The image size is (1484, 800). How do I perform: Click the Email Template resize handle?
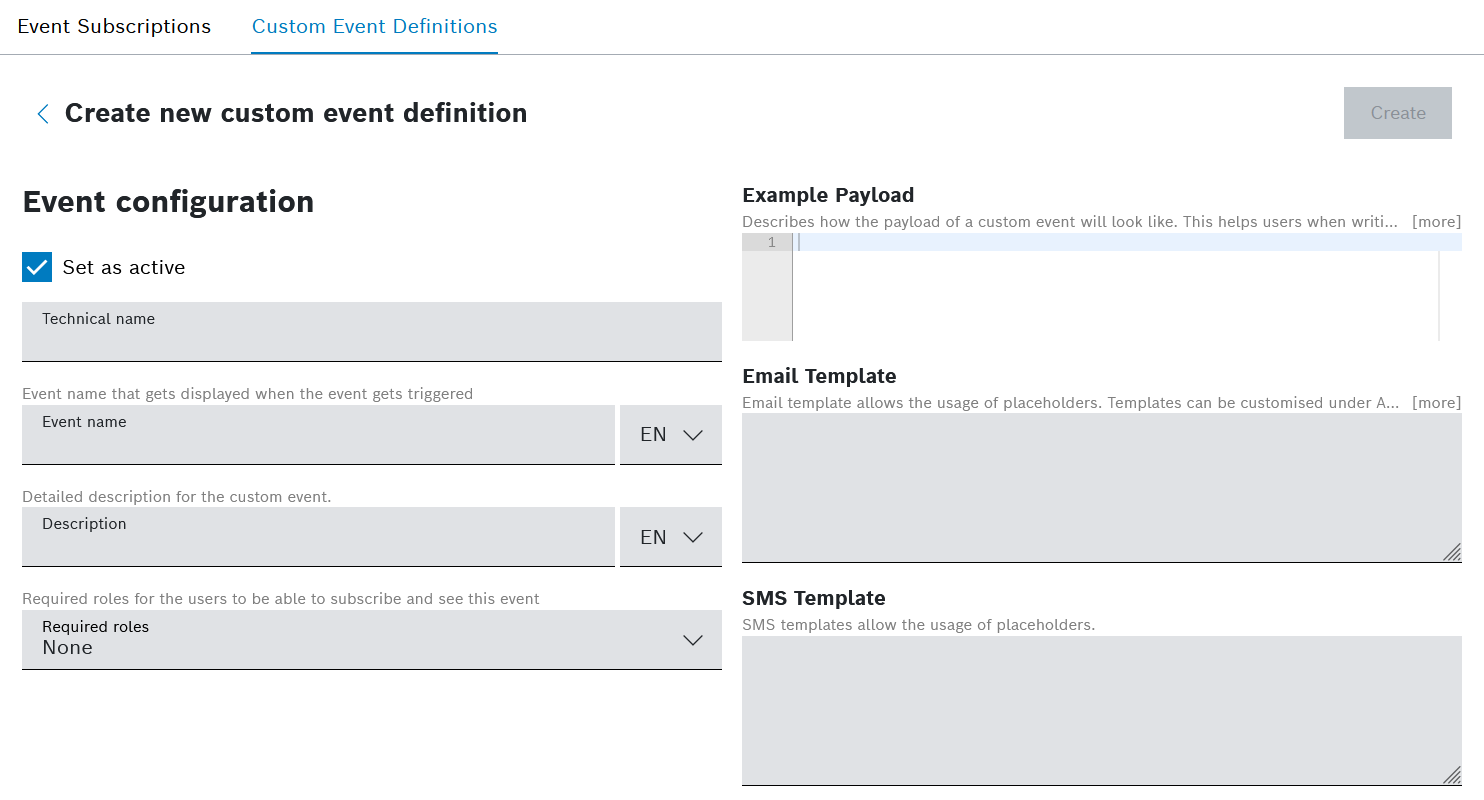(1452, 552)
